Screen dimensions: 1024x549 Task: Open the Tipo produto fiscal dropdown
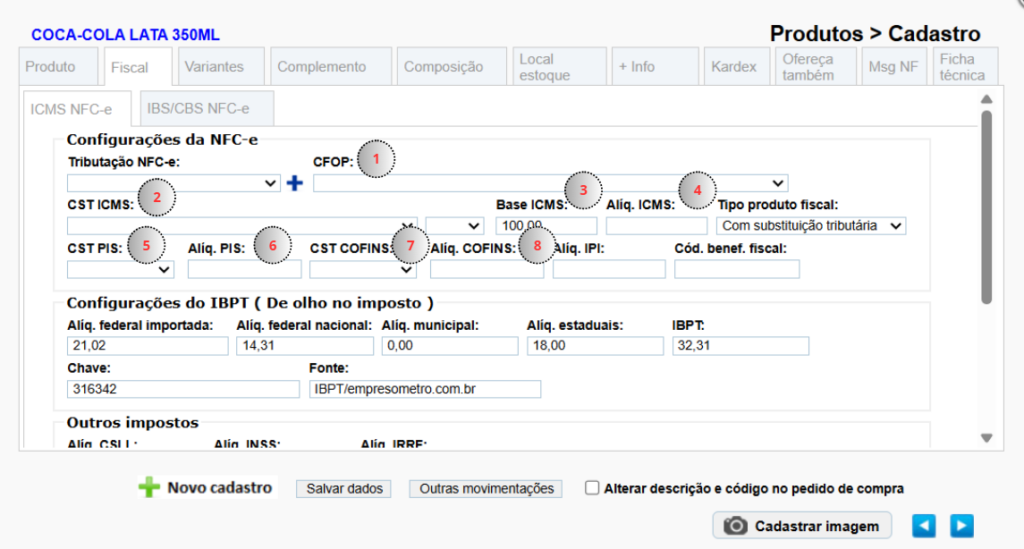(x=811, y=226)
